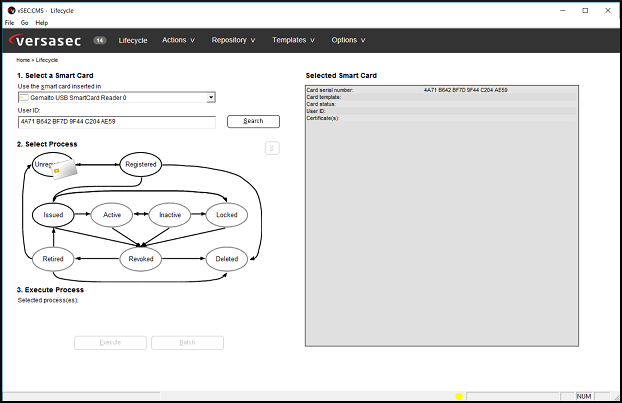Select the Active state node

coord(112,215)
